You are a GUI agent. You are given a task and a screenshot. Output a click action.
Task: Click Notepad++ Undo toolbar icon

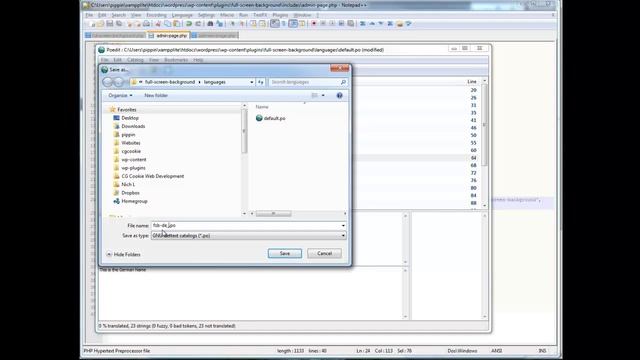[x=189, y=24]
